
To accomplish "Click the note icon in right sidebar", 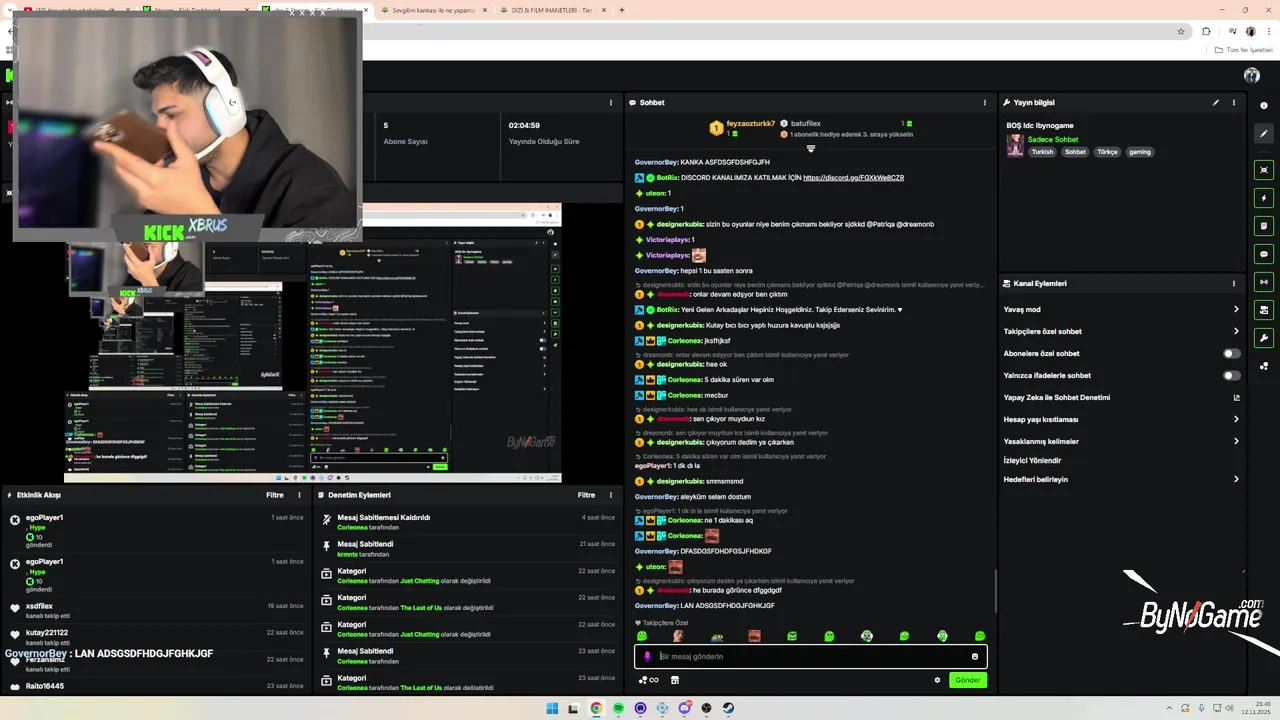I will coord(1264,226).
